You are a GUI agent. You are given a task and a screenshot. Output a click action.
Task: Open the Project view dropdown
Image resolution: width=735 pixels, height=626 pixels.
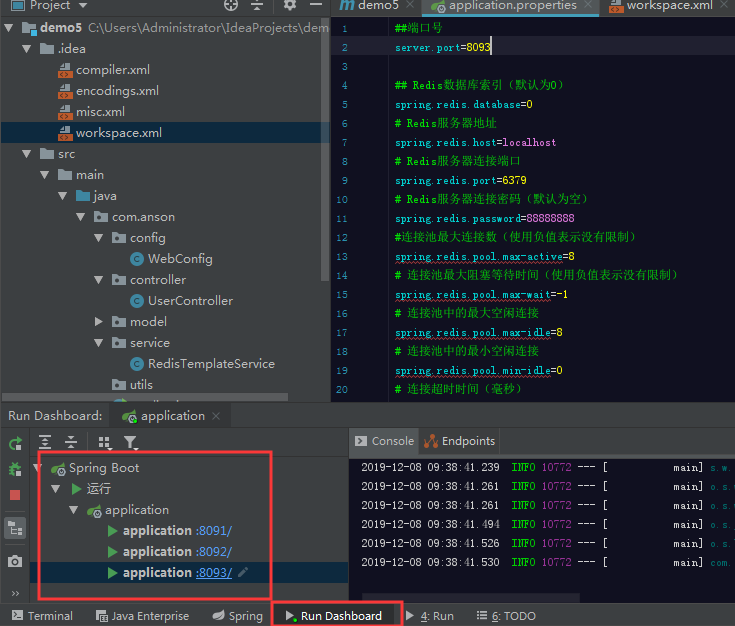(x=84, y=6)
